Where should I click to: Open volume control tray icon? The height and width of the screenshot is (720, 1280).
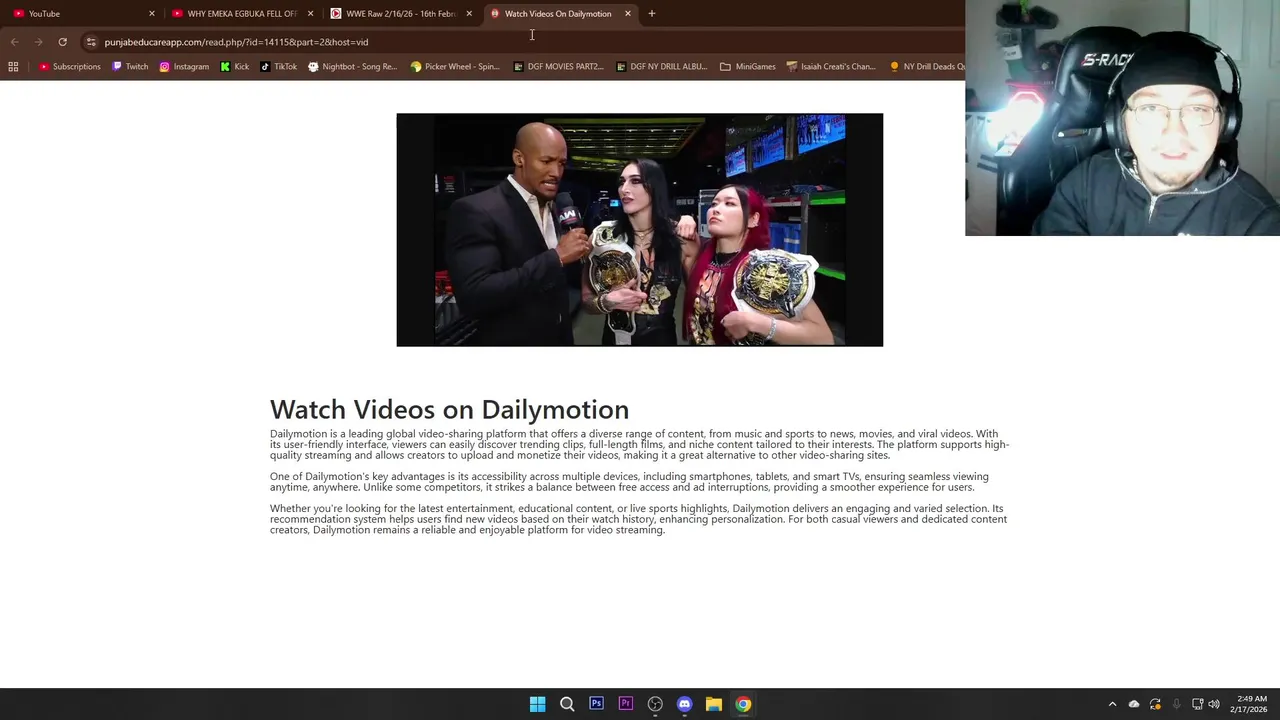click(1214, 704)
